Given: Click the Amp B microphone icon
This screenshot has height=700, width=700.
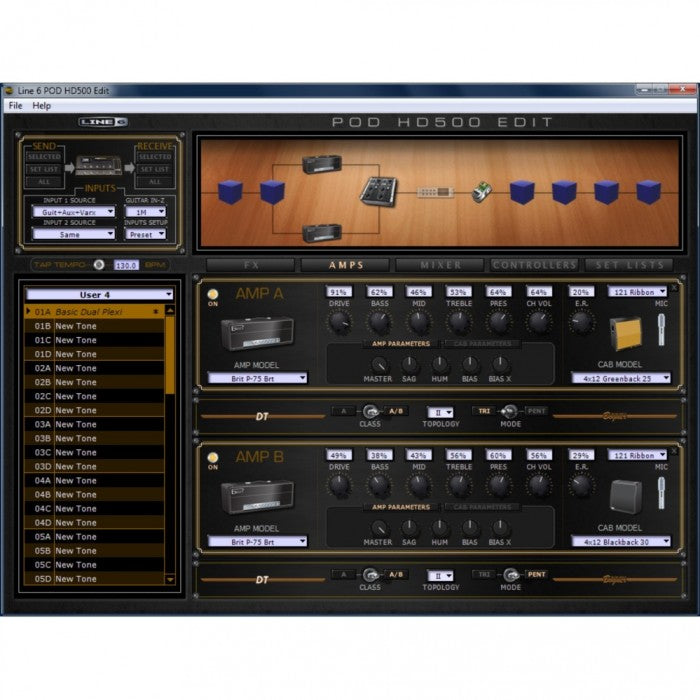Looking at the screenshot, I should pos(661,493).
